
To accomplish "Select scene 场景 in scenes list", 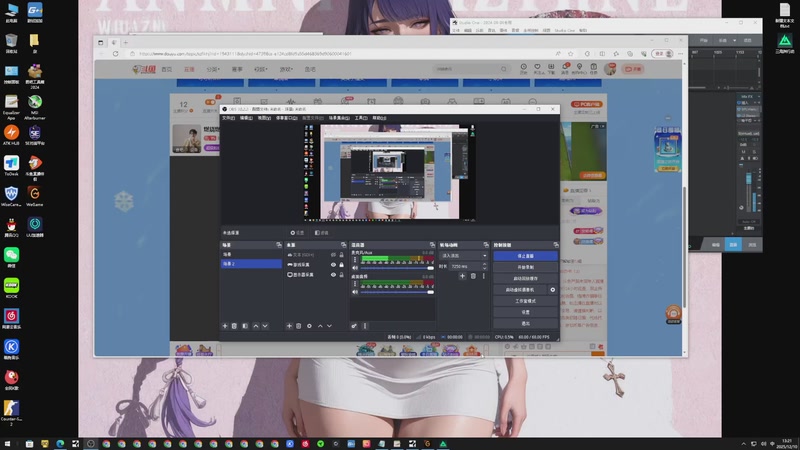I will (251, 254).
